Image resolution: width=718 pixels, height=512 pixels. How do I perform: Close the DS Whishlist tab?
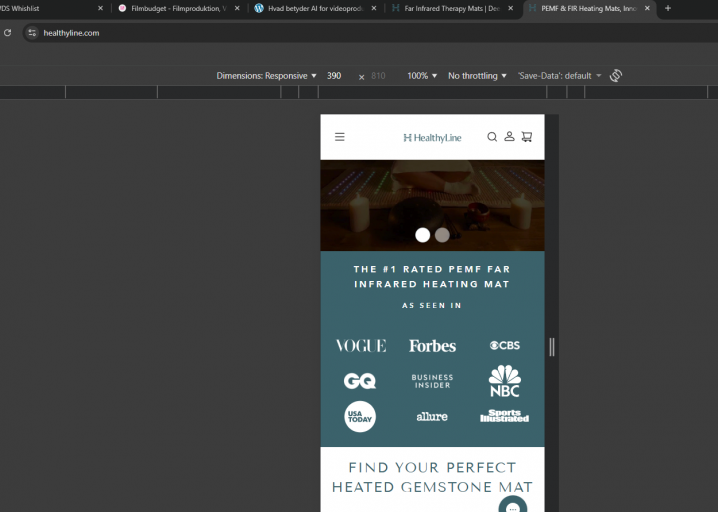click(100, 8)
